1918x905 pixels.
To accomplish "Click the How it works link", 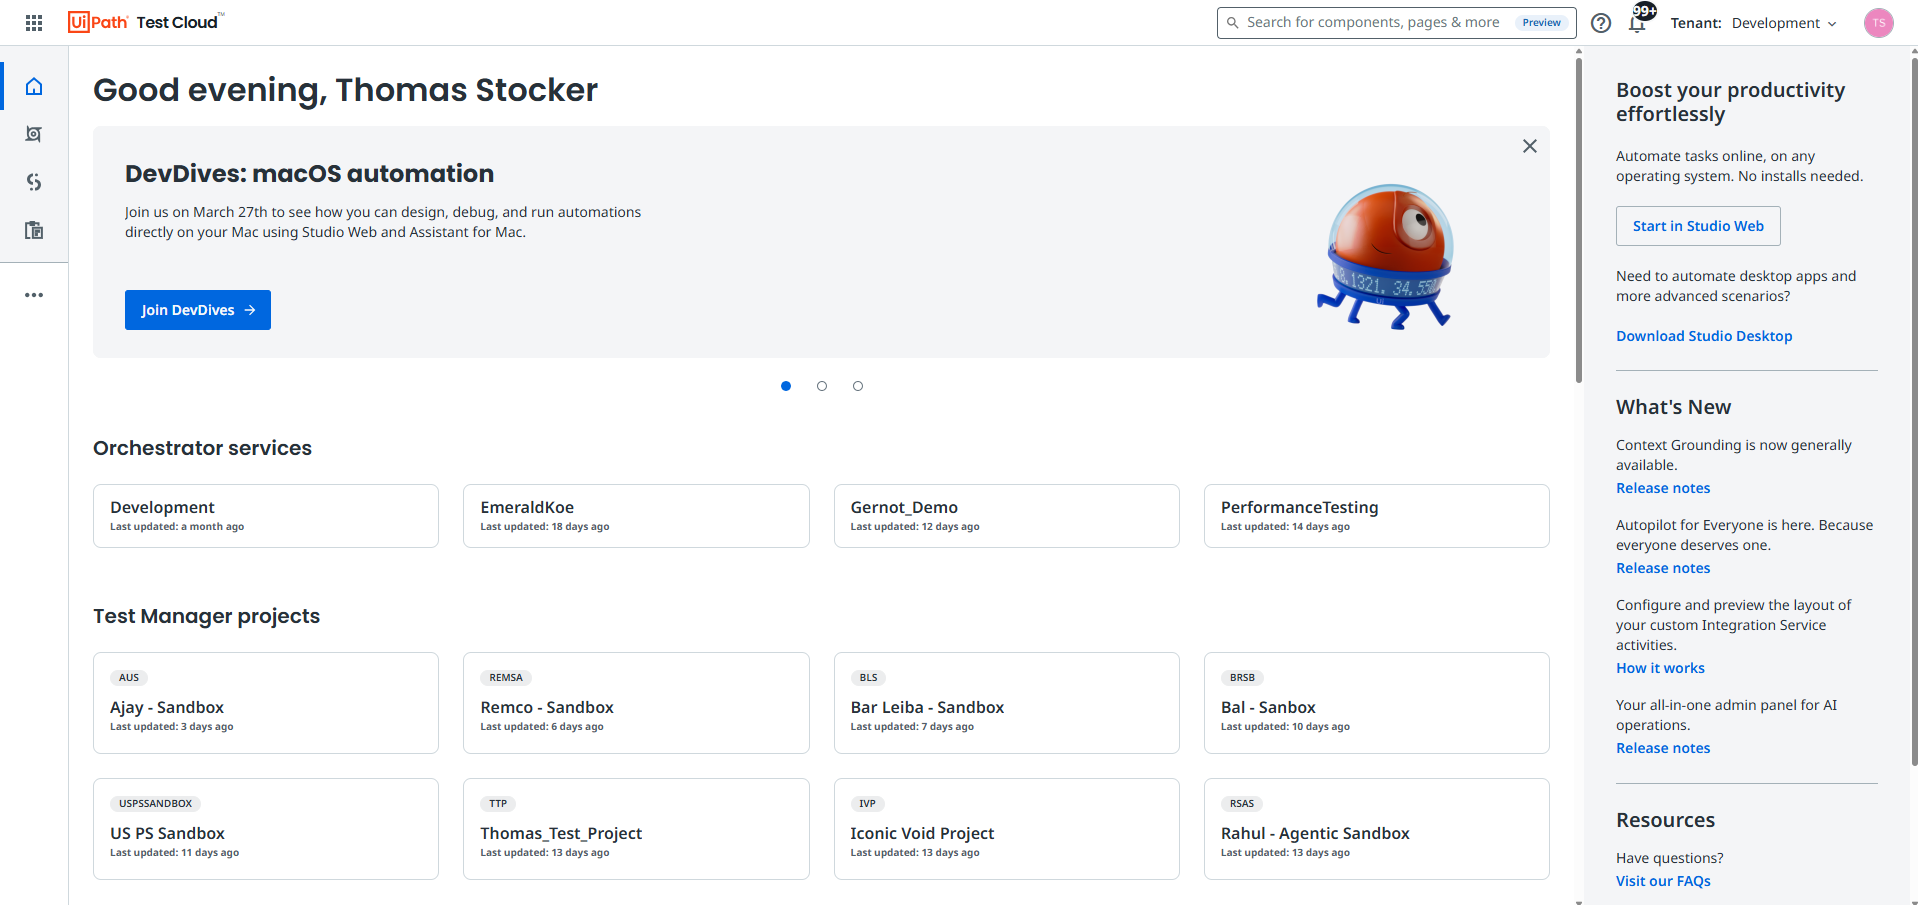I will 1660,668.
